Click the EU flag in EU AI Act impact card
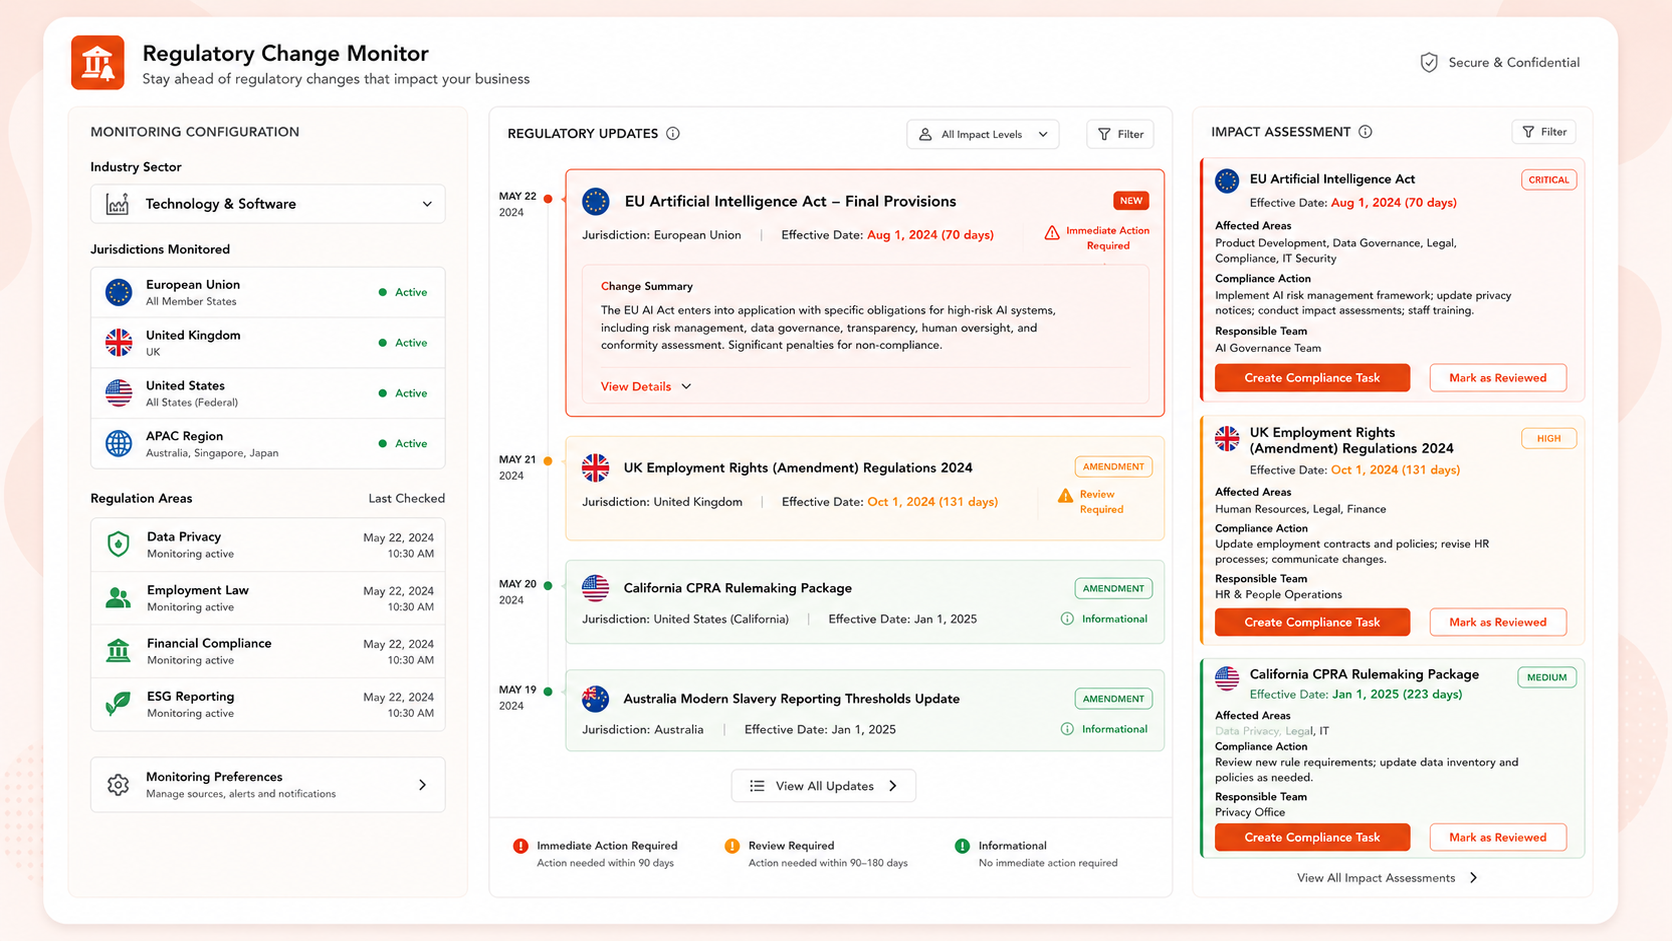The height and width of the screenshot is (941, 1672). coord(1227,181)
